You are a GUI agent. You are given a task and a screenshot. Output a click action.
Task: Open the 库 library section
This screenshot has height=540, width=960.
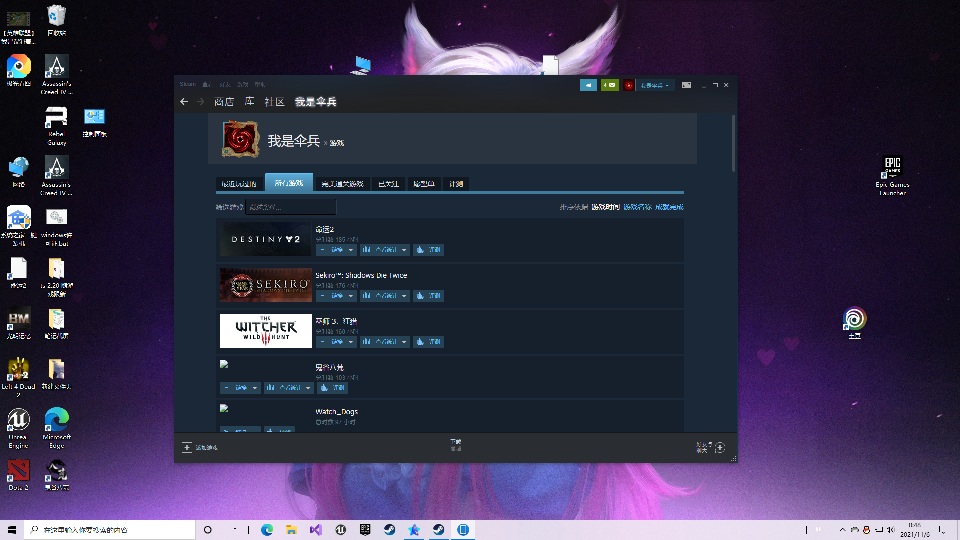pyautogui.click(x=249, y=102)
